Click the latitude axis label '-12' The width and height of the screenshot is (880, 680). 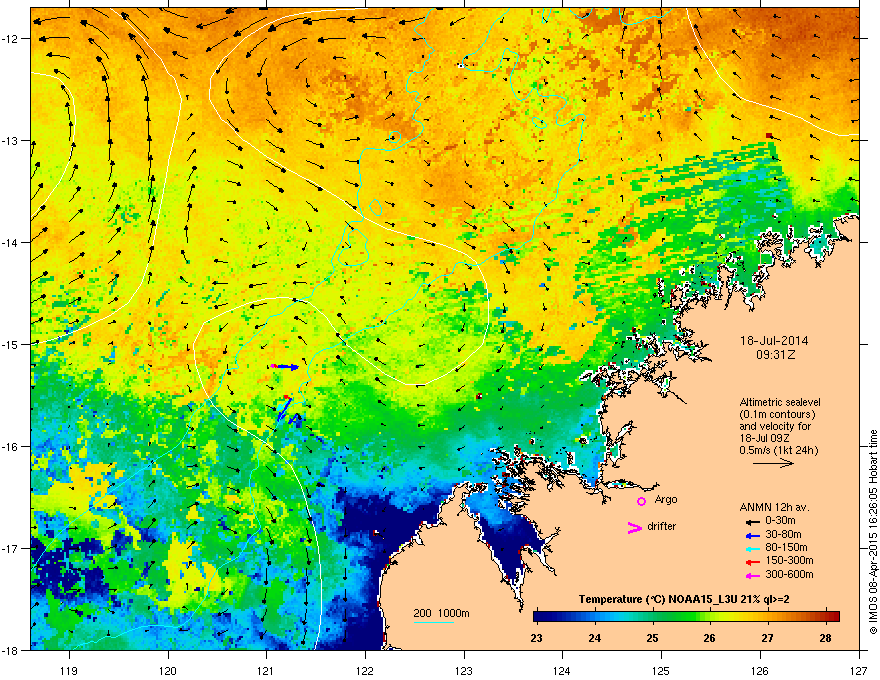[x=10, y=38]
